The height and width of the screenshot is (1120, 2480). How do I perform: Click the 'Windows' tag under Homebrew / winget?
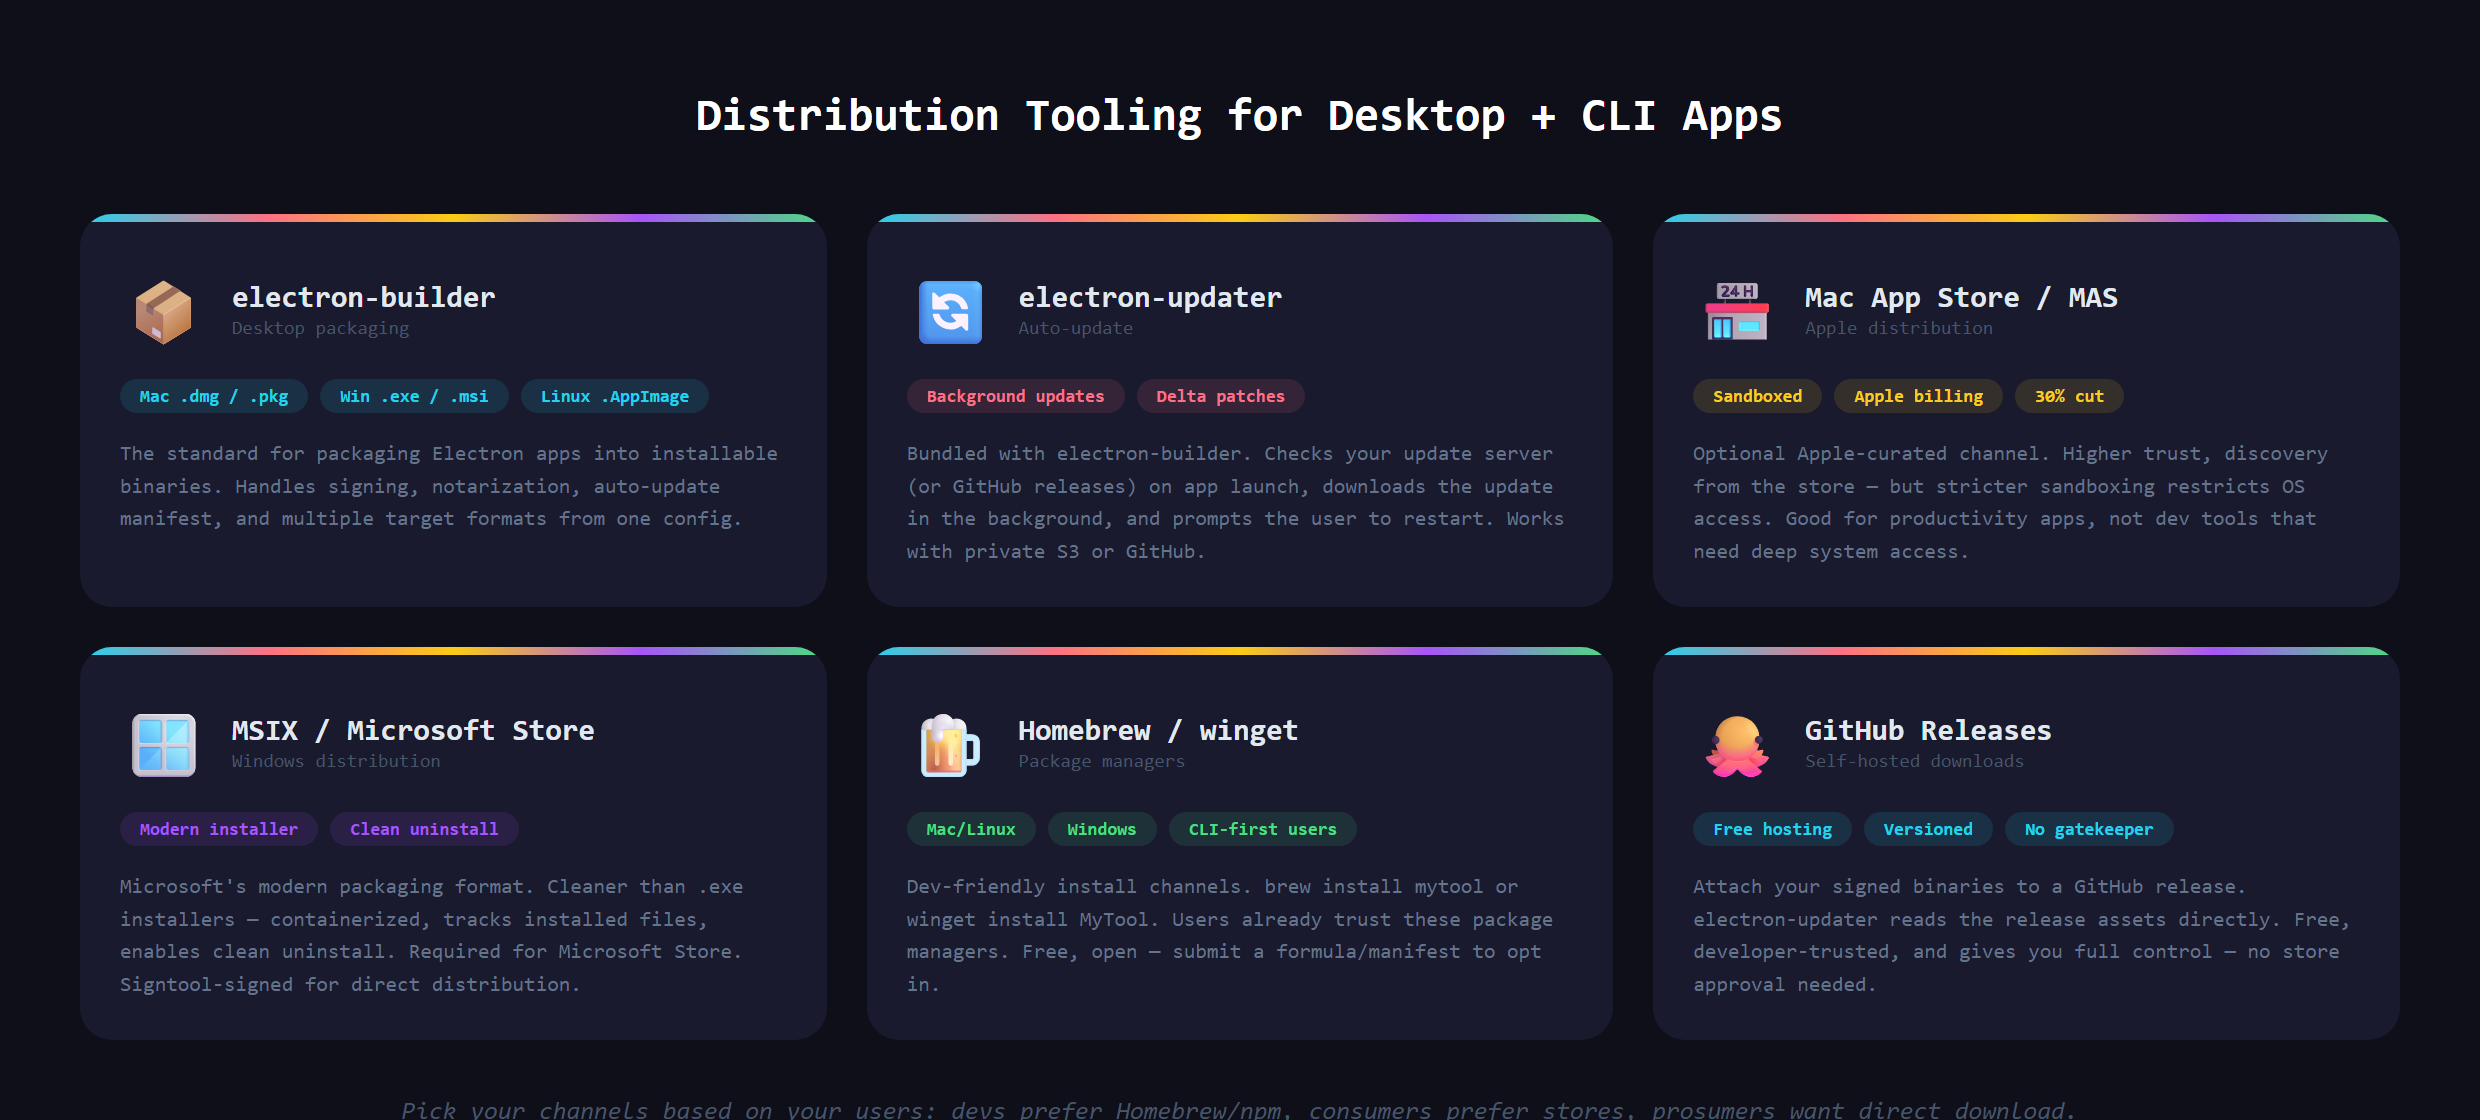(1102, 829)
